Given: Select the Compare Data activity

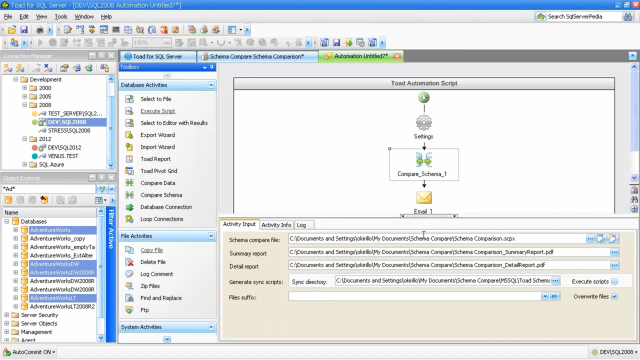Looking at the screenshot, I should pos(158,183).
